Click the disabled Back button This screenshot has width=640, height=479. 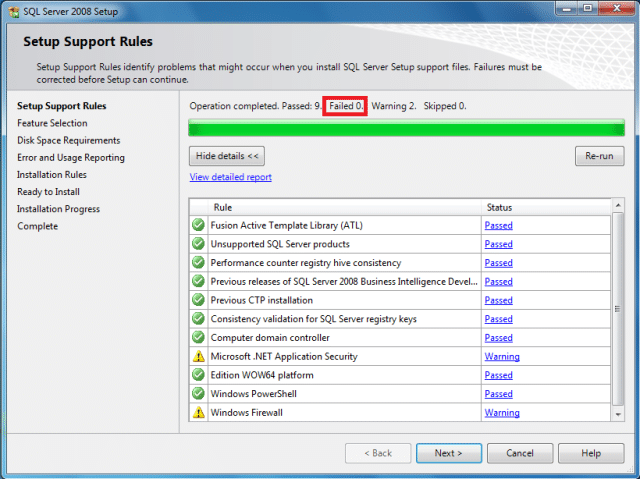point(378,453)
